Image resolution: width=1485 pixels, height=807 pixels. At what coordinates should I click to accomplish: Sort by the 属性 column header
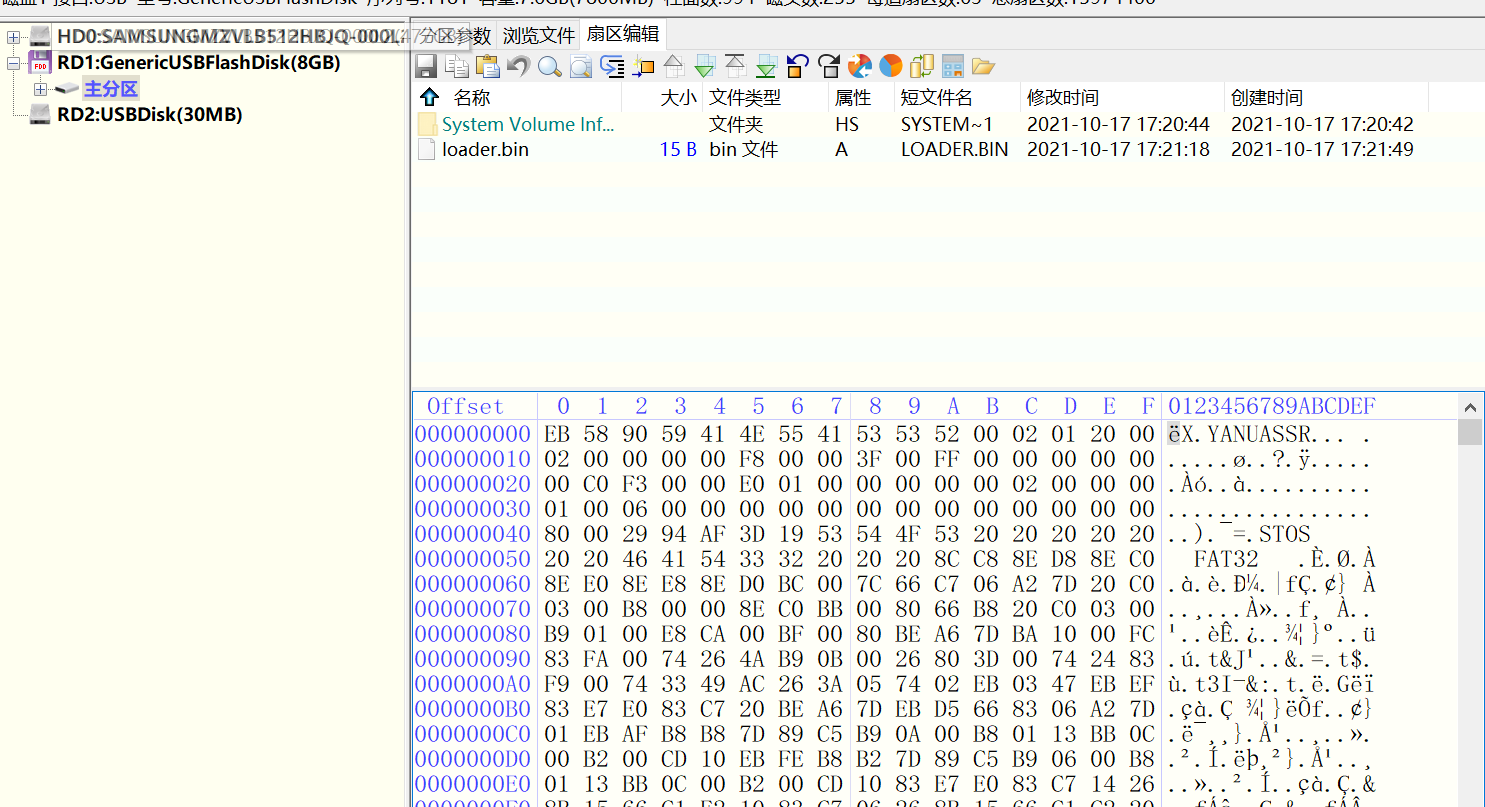(x=853, y=97)
